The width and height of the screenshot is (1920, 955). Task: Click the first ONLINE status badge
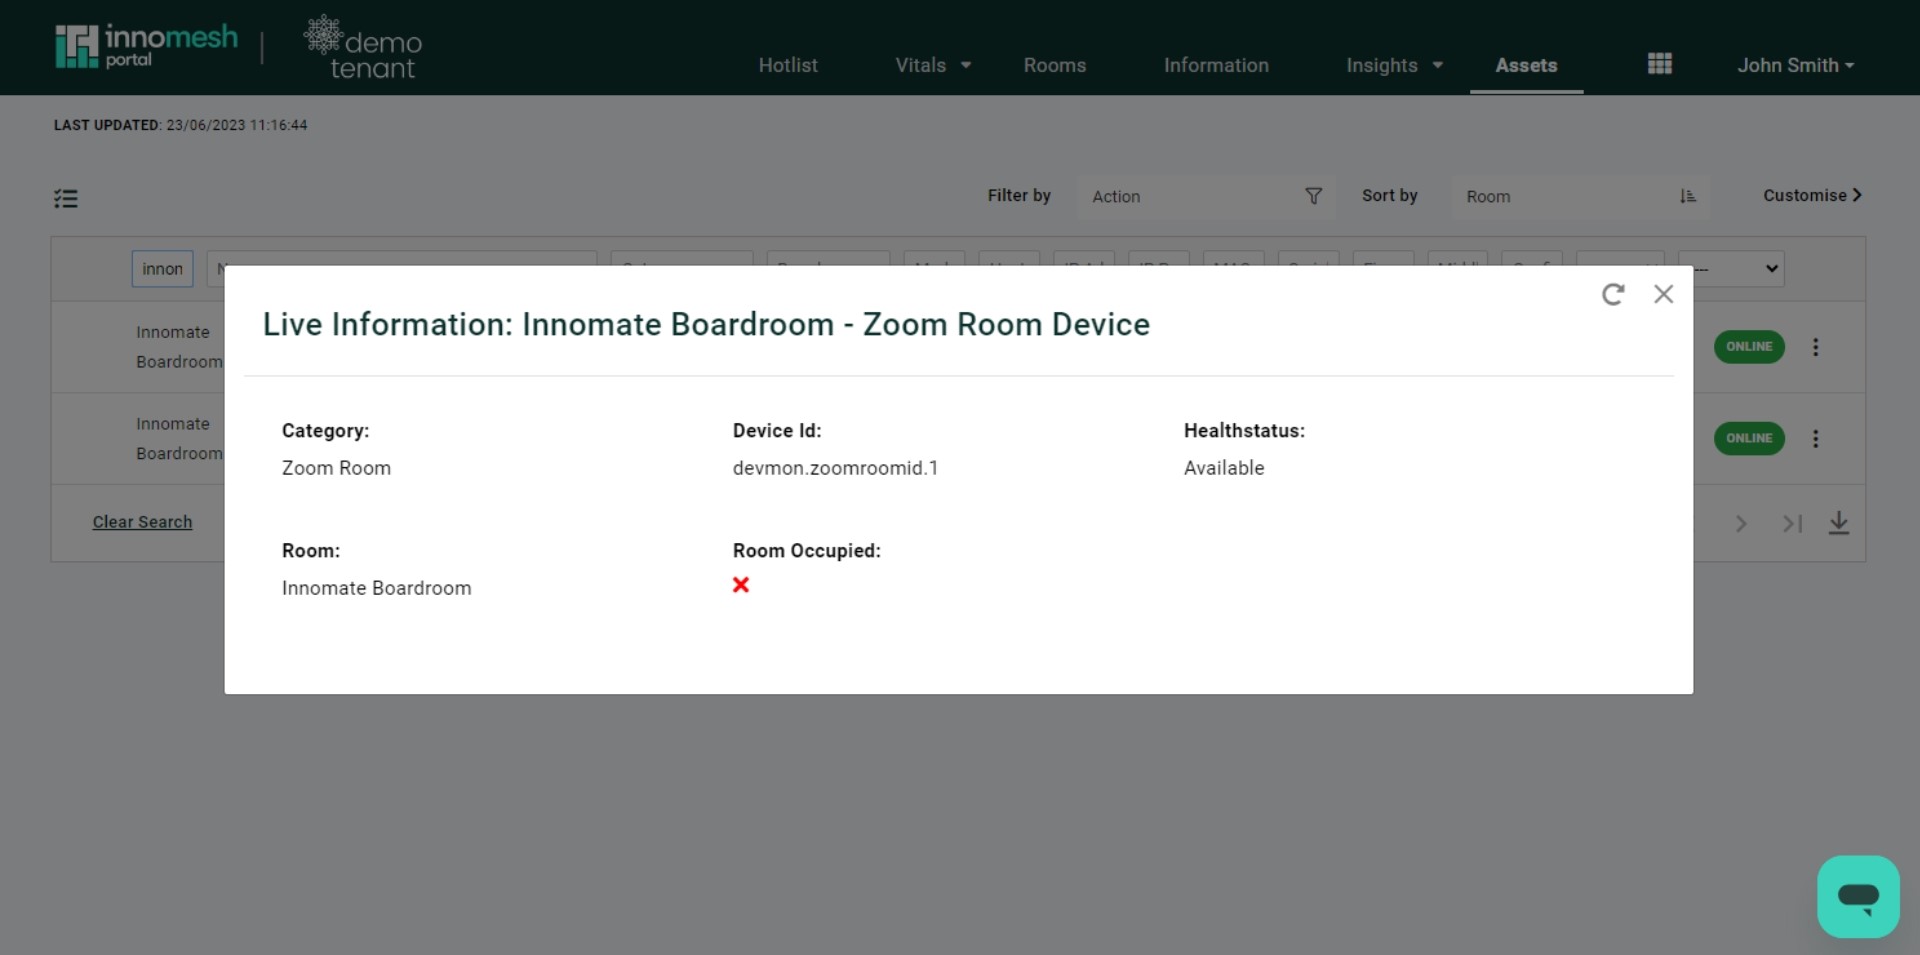pyautogui.click(x=1748, y=346)
